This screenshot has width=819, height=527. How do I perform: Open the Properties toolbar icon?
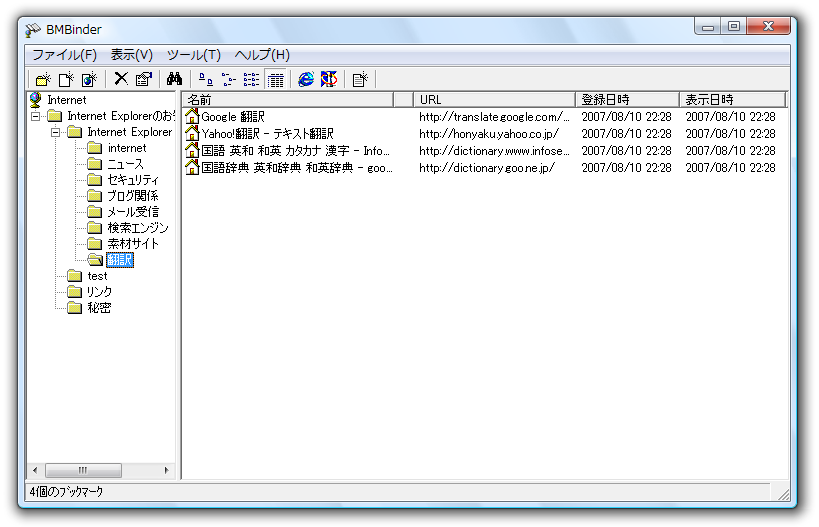point(144,79)
